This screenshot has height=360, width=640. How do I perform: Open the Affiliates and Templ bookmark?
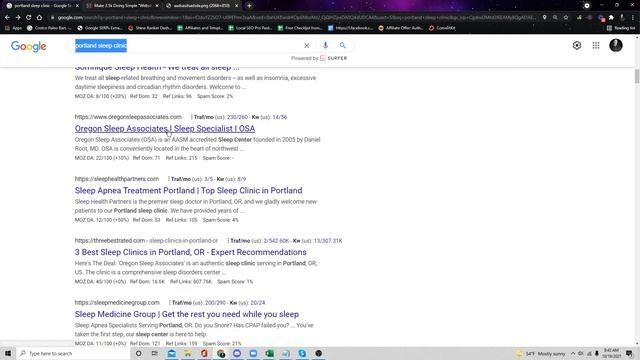click(200, 28)
